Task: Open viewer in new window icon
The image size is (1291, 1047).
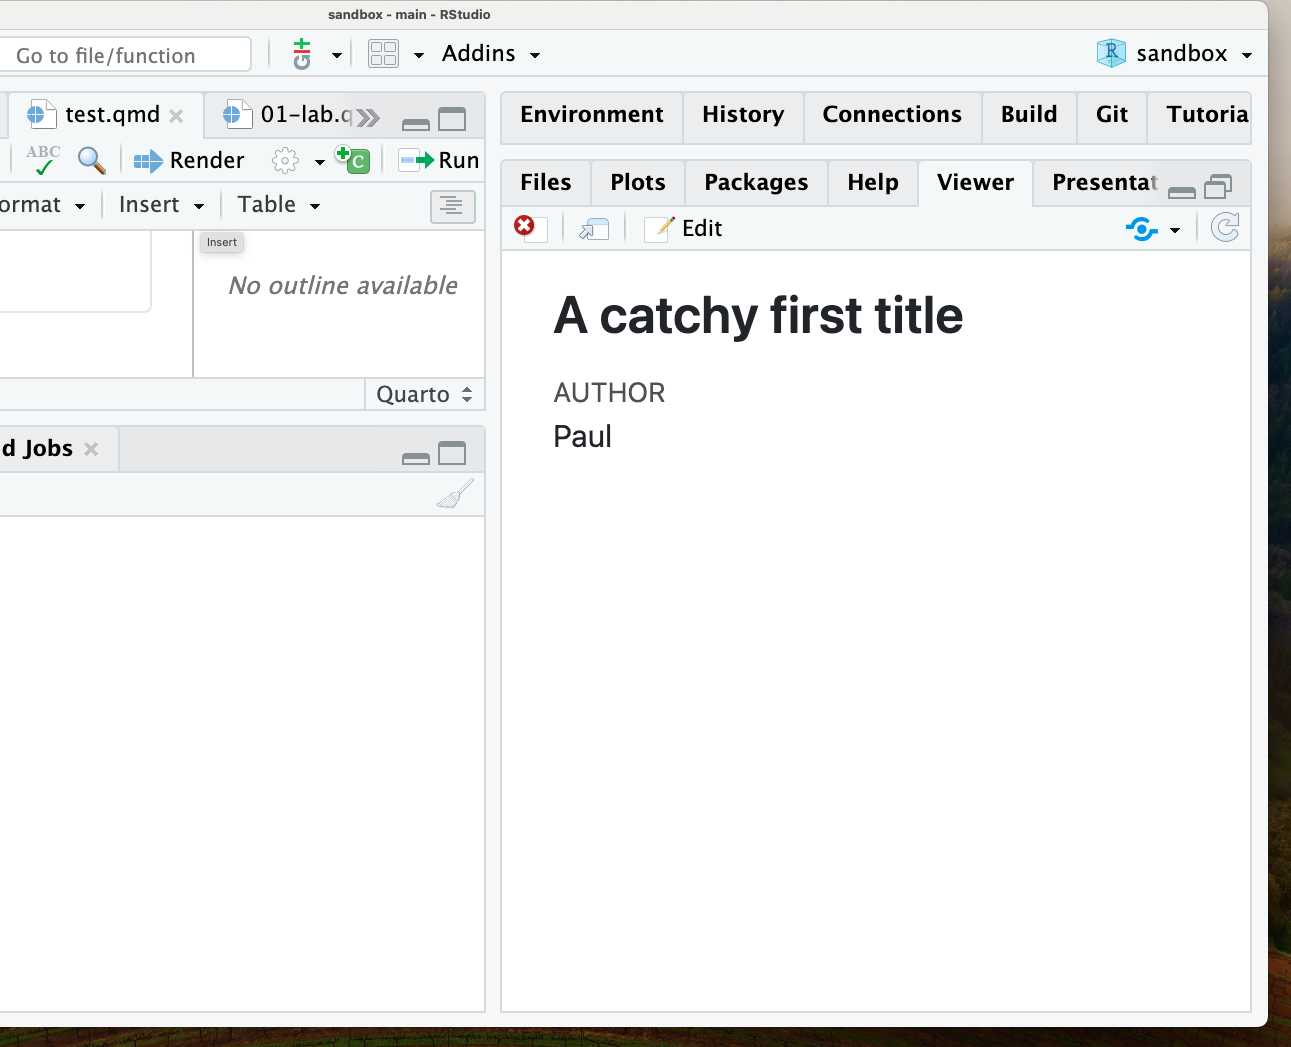Action: point(594,229)
